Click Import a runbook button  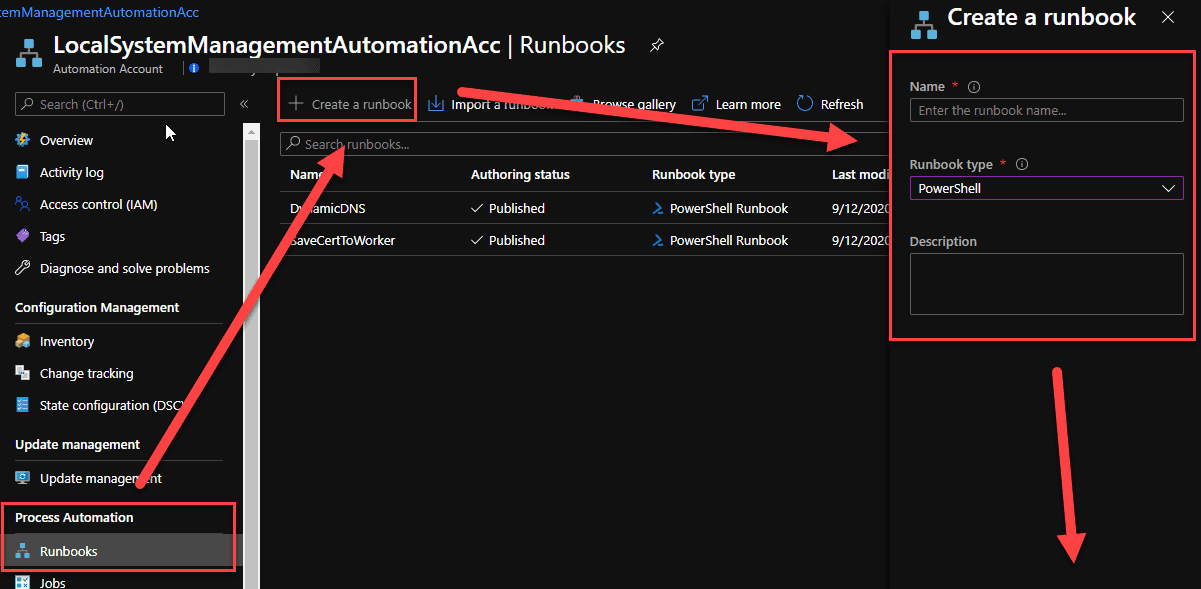point(490,104)
